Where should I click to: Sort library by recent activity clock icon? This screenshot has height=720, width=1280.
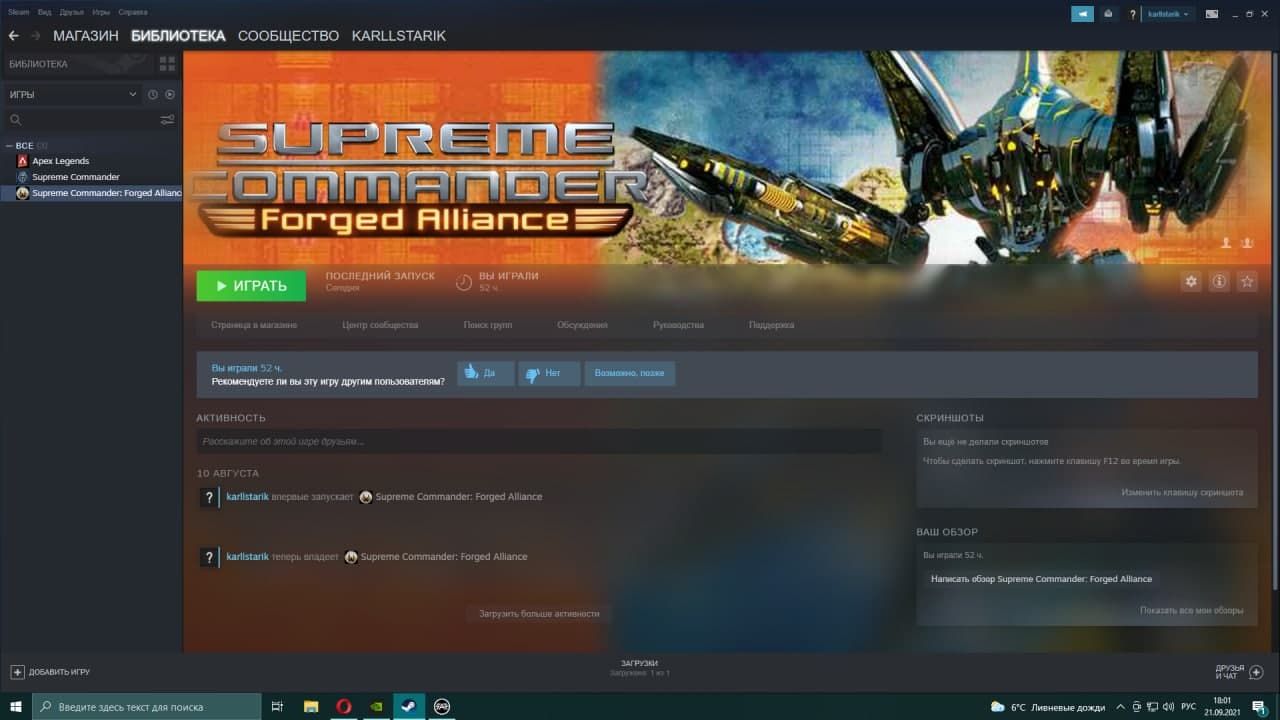153,94
